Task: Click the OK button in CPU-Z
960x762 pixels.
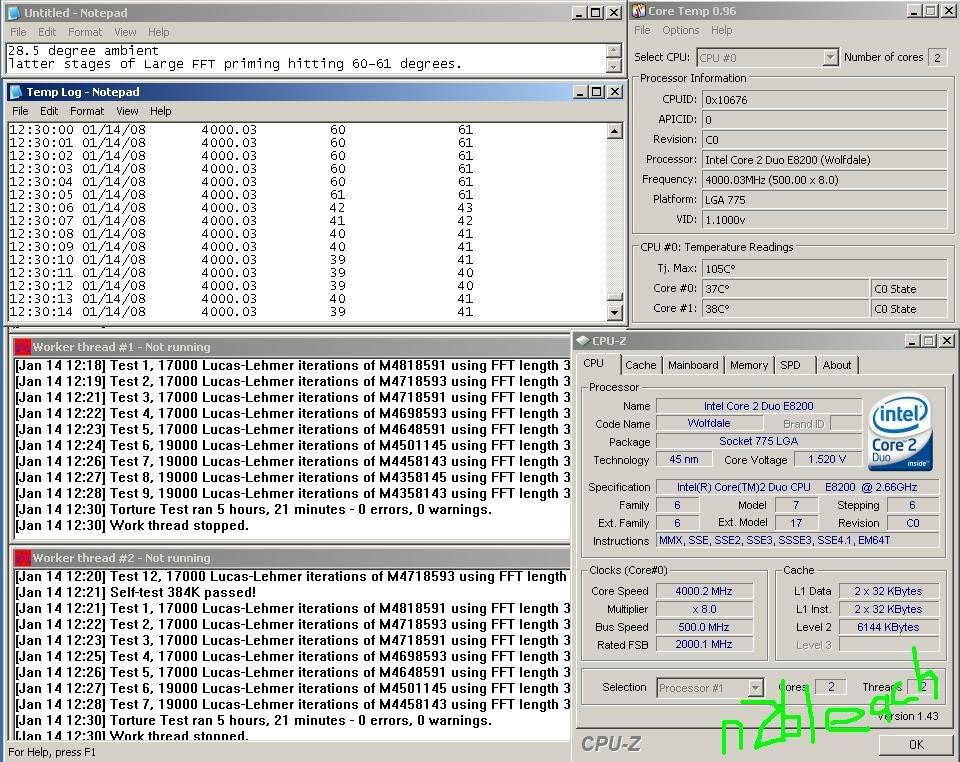Action: click(x=916, y=745)
